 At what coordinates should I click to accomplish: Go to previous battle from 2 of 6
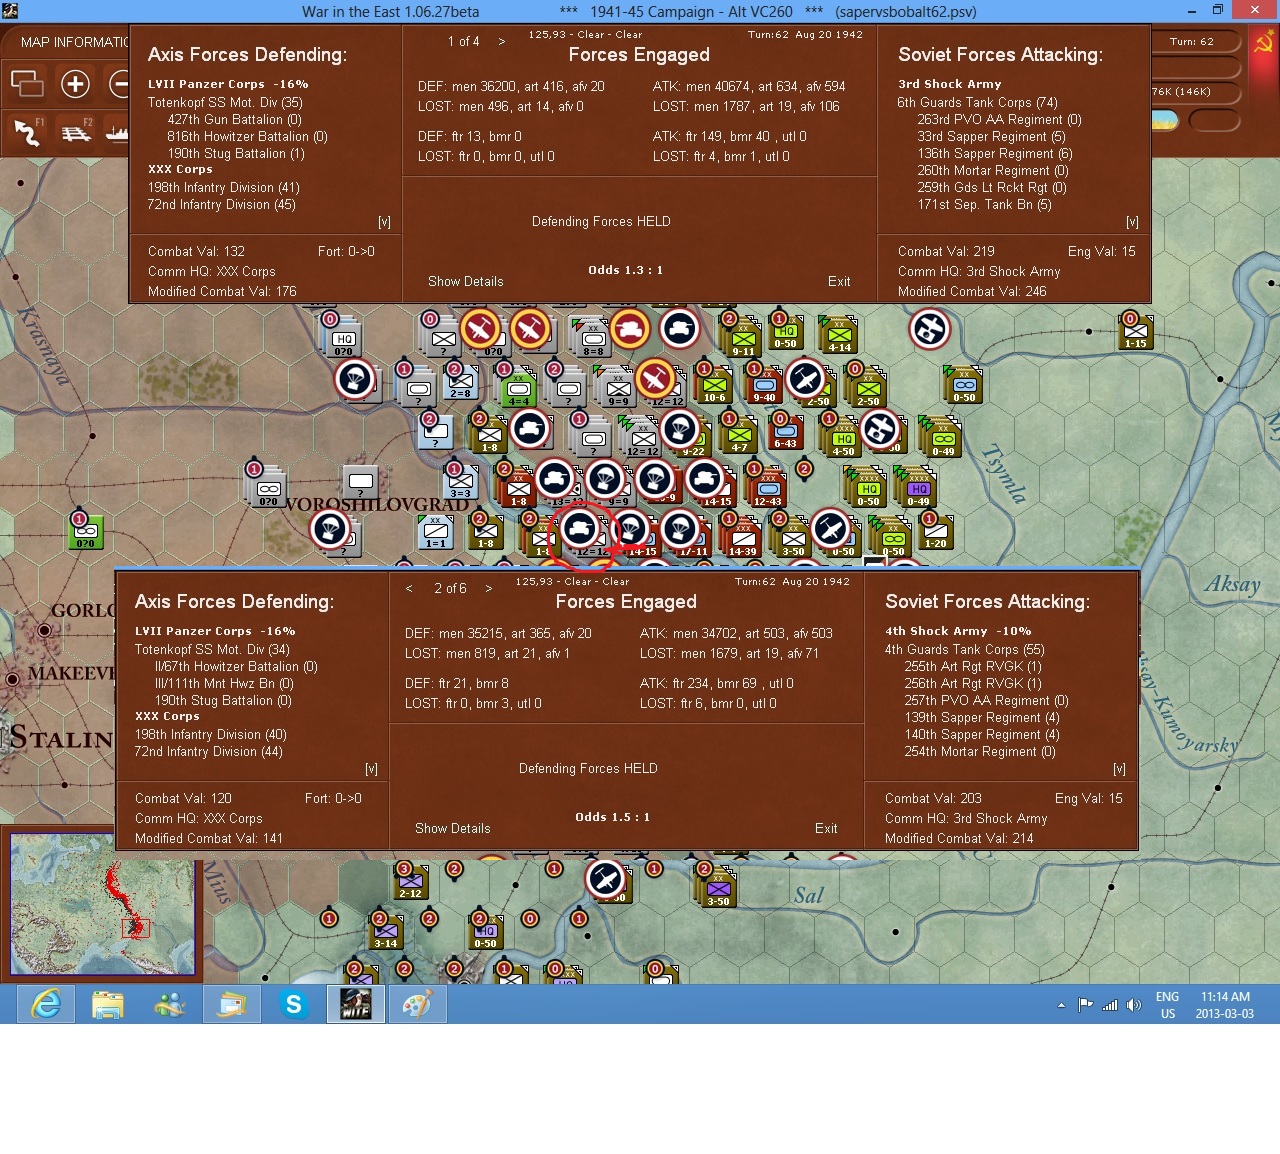[x=408, y=588]
